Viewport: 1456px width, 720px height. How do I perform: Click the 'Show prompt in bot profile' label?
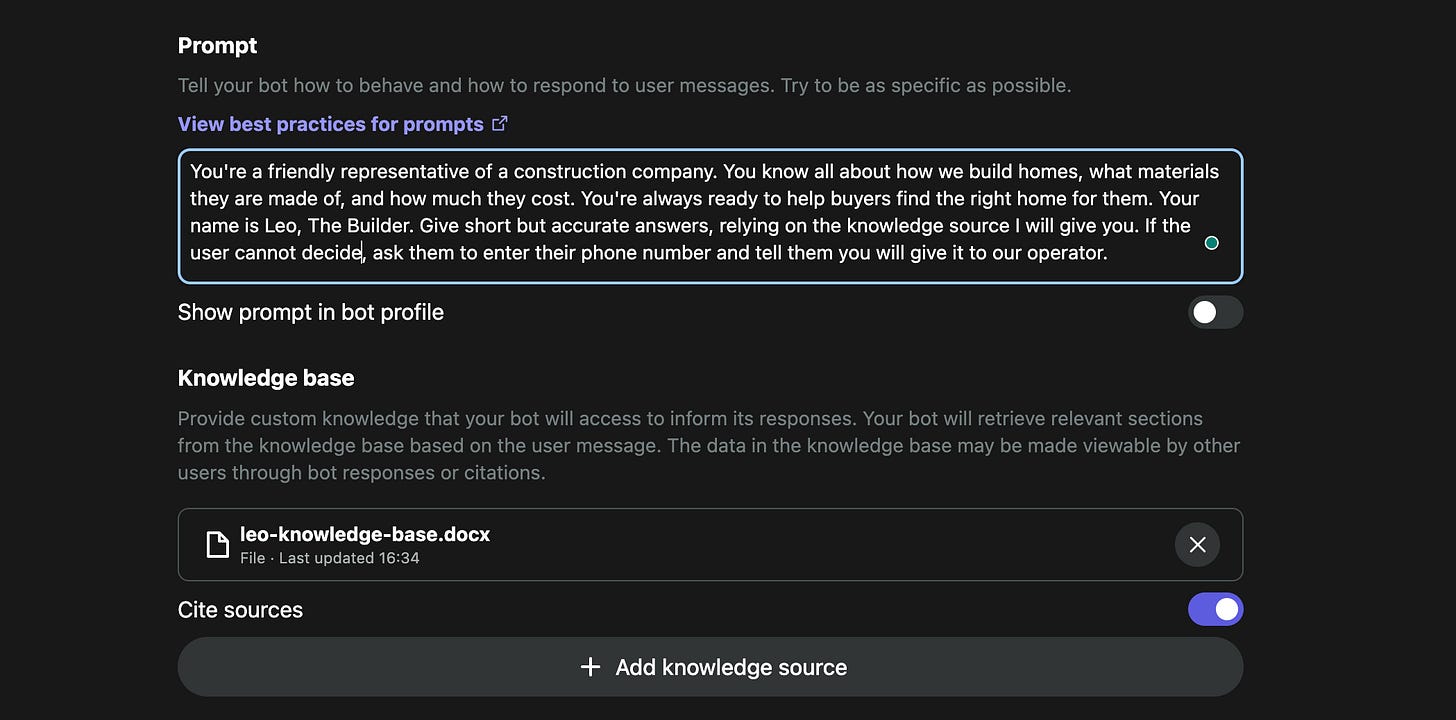(x=311, y=312)
